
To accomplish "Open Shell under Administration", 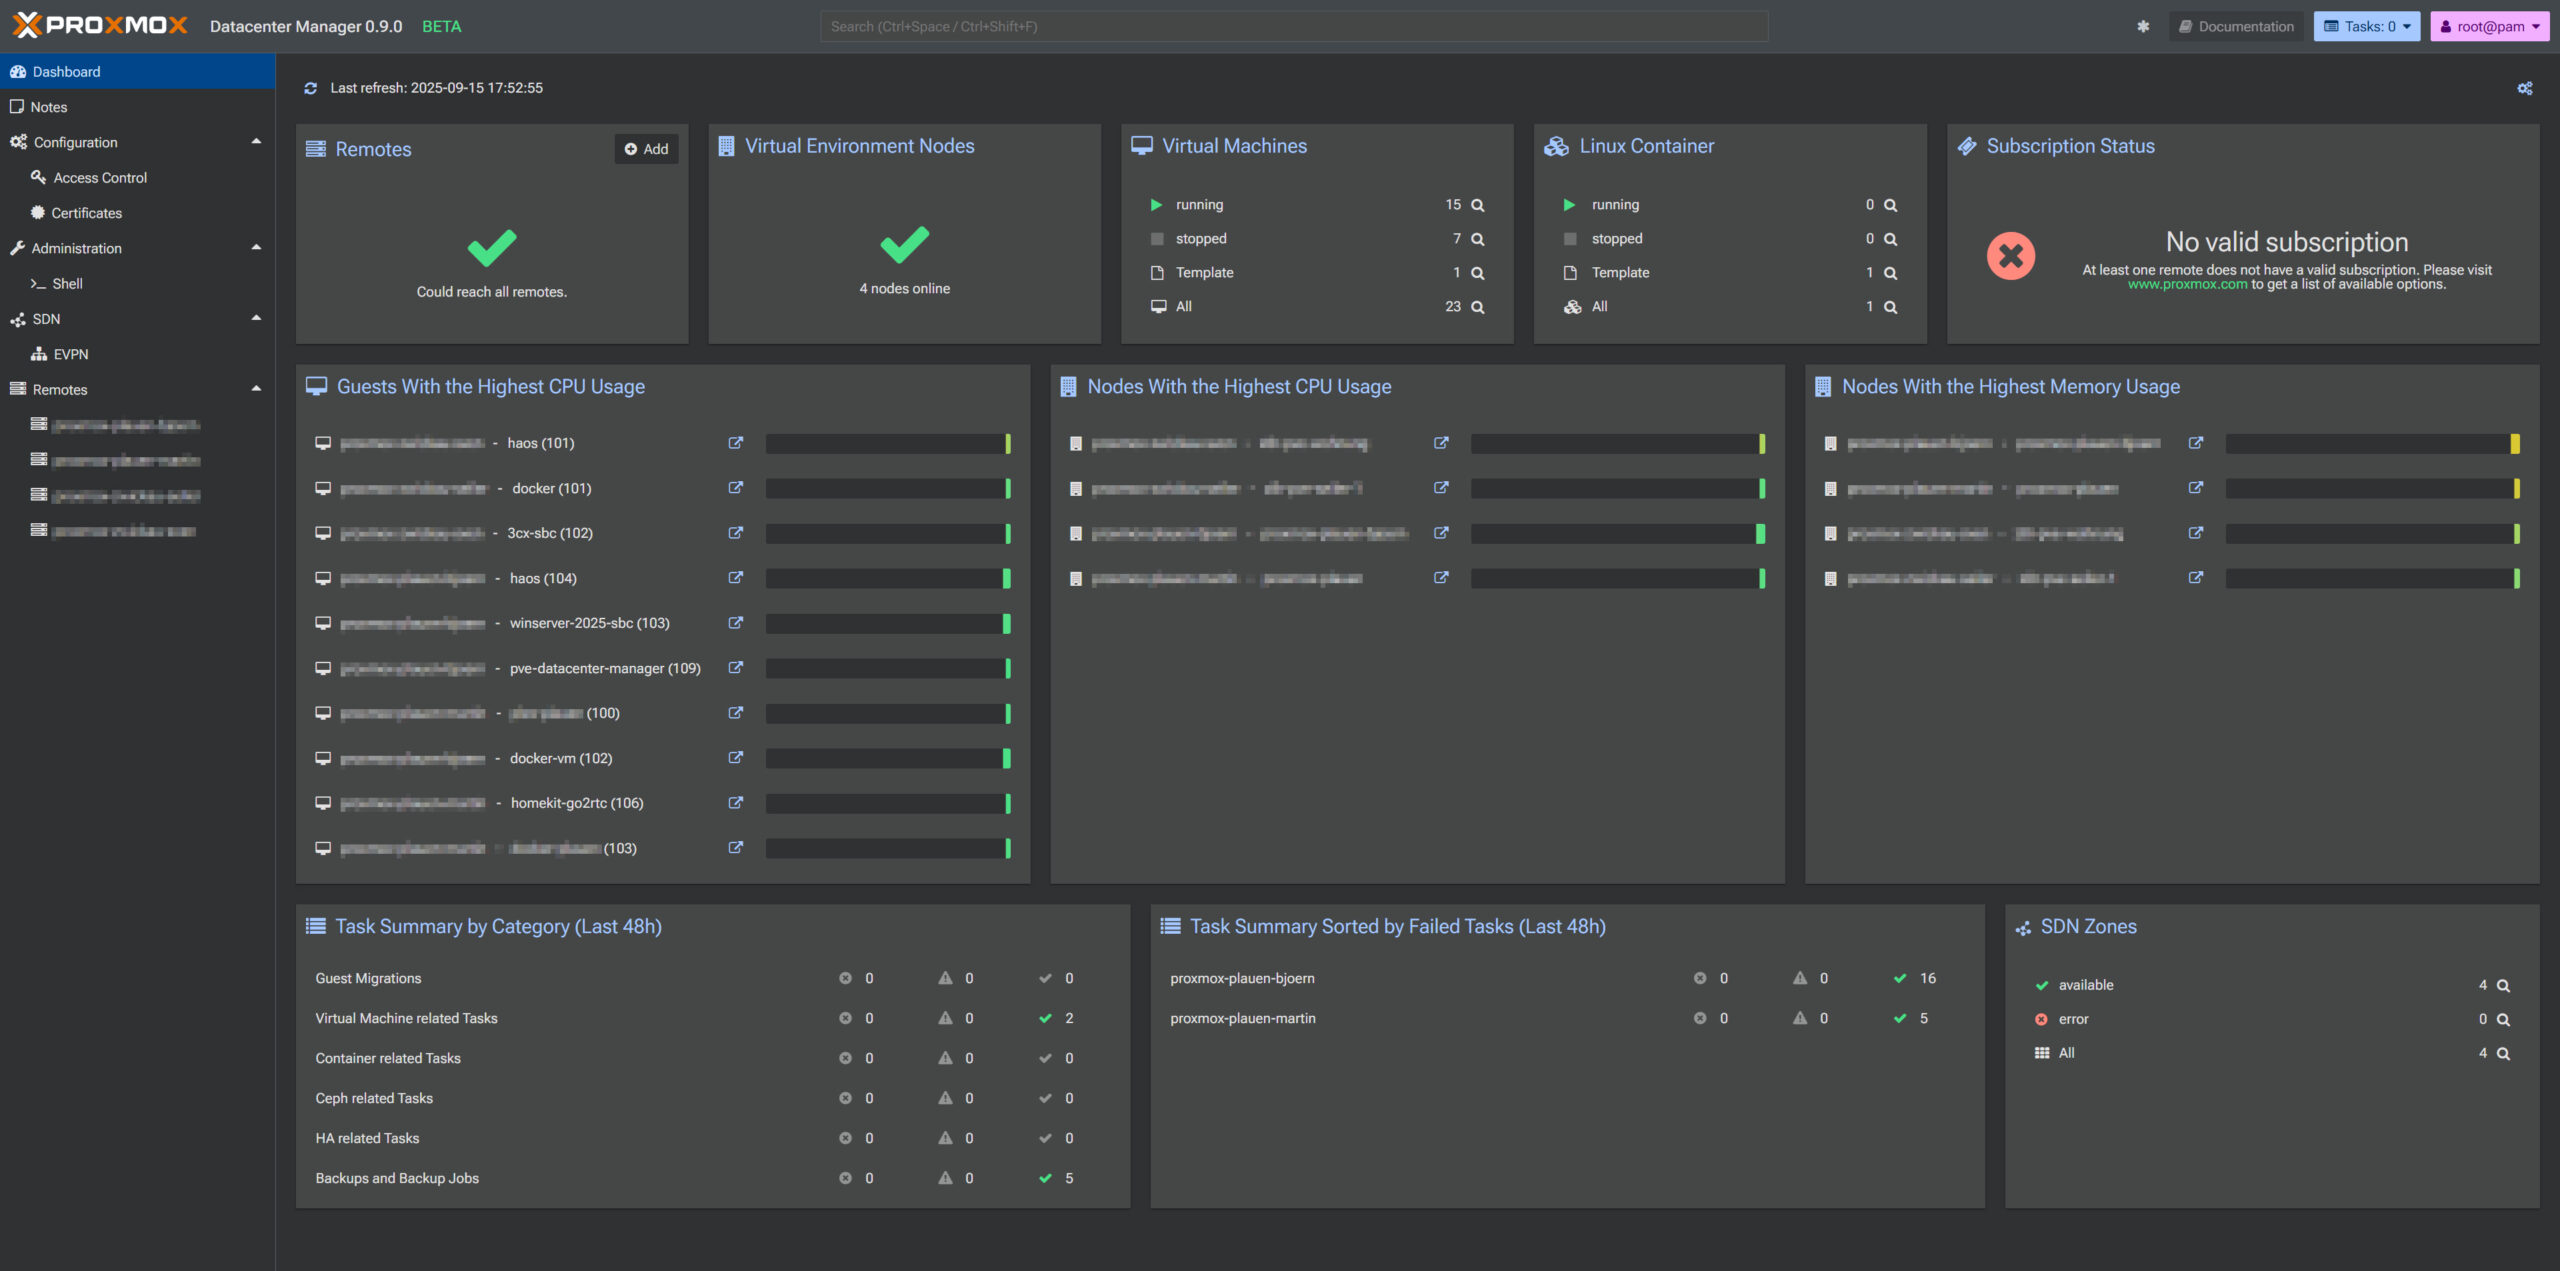I will [x=138, y=284].
